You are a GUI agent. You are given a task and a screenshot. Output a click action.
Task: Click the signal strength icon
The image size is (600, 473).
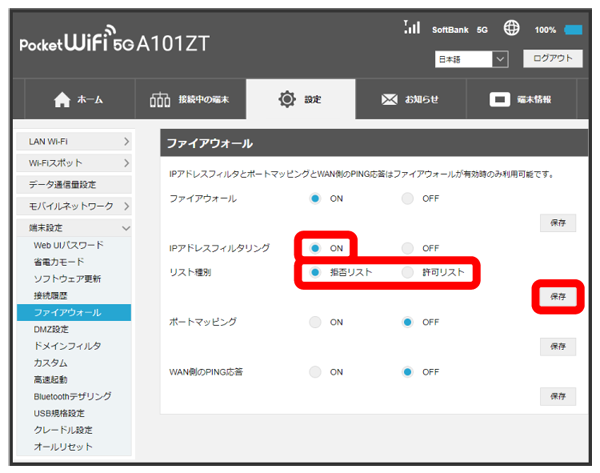411,29
